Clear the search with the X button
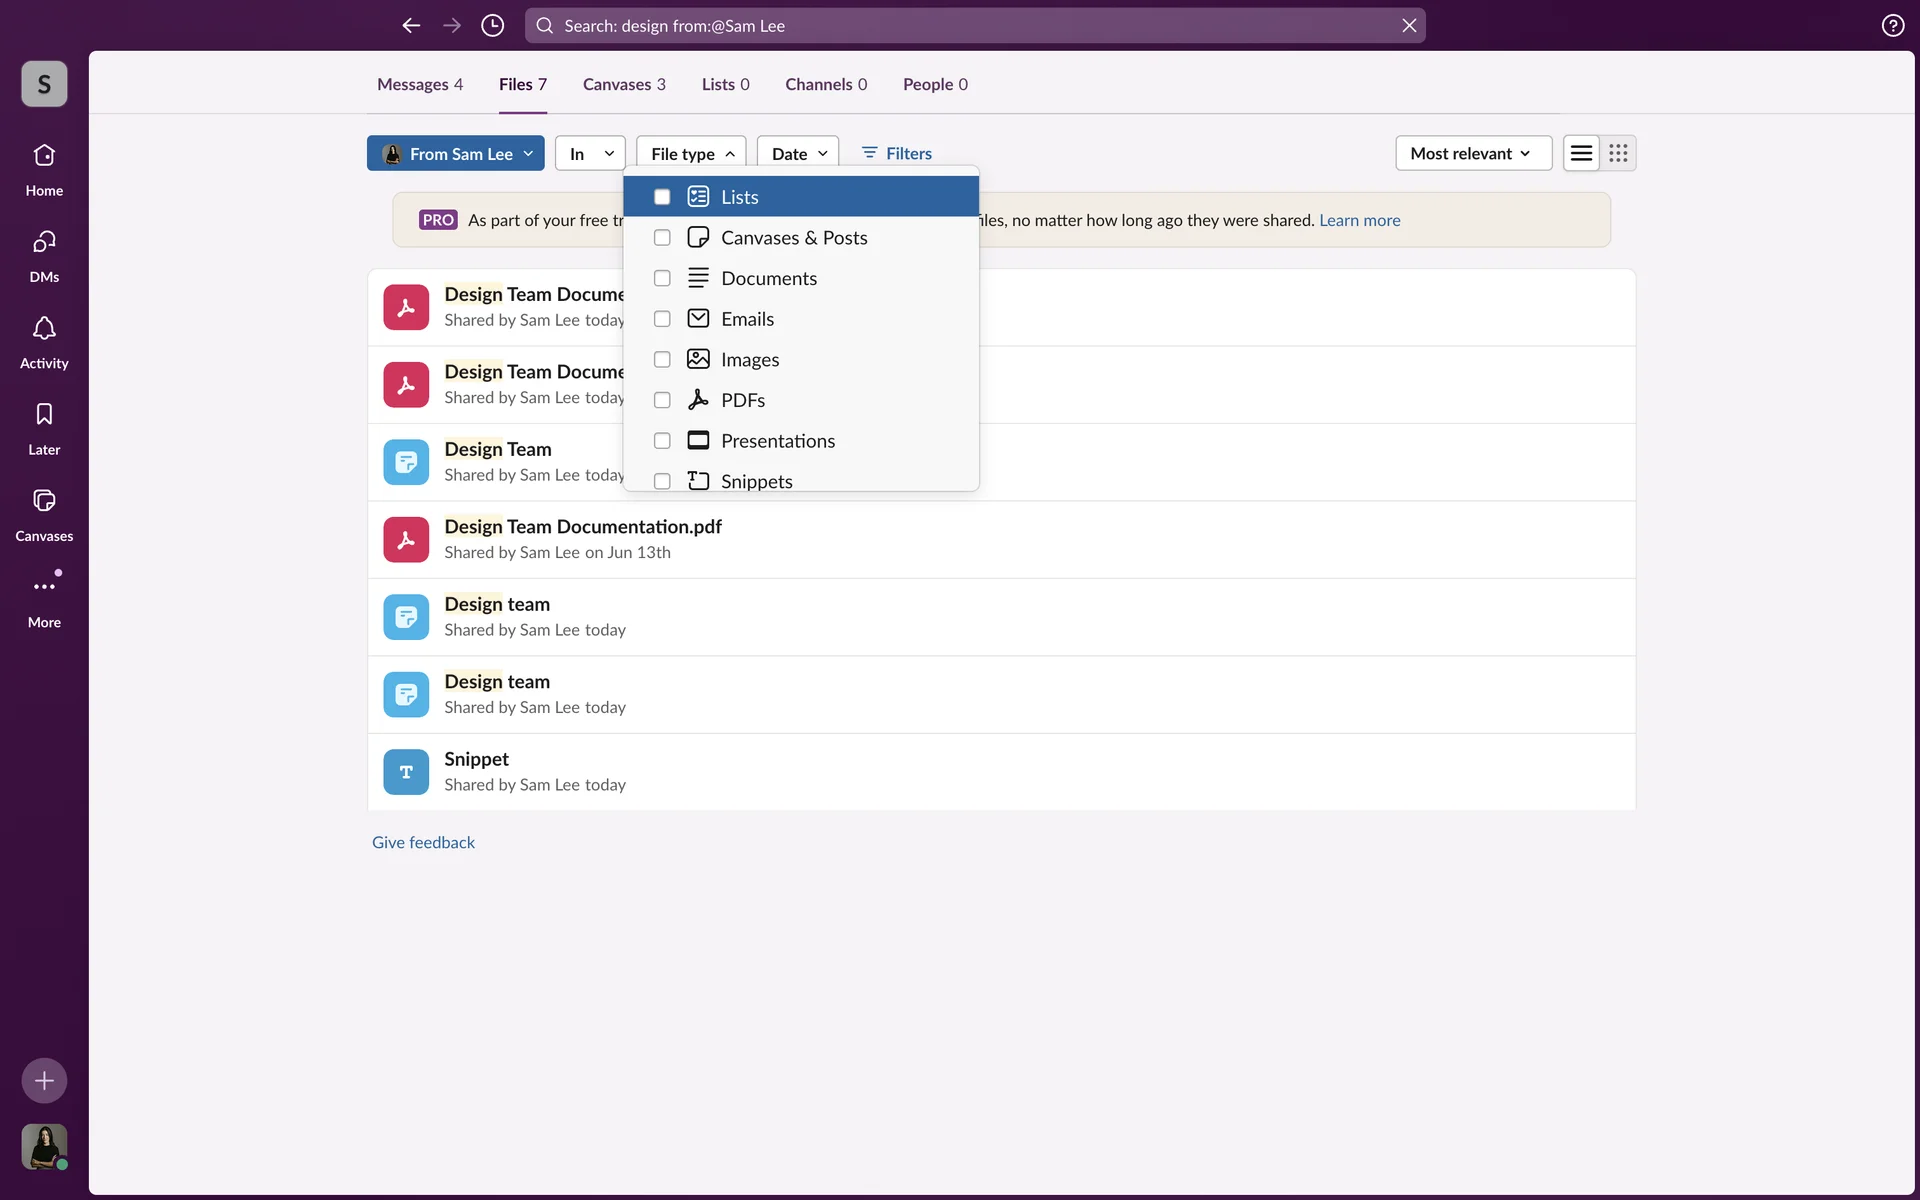 1408,25
